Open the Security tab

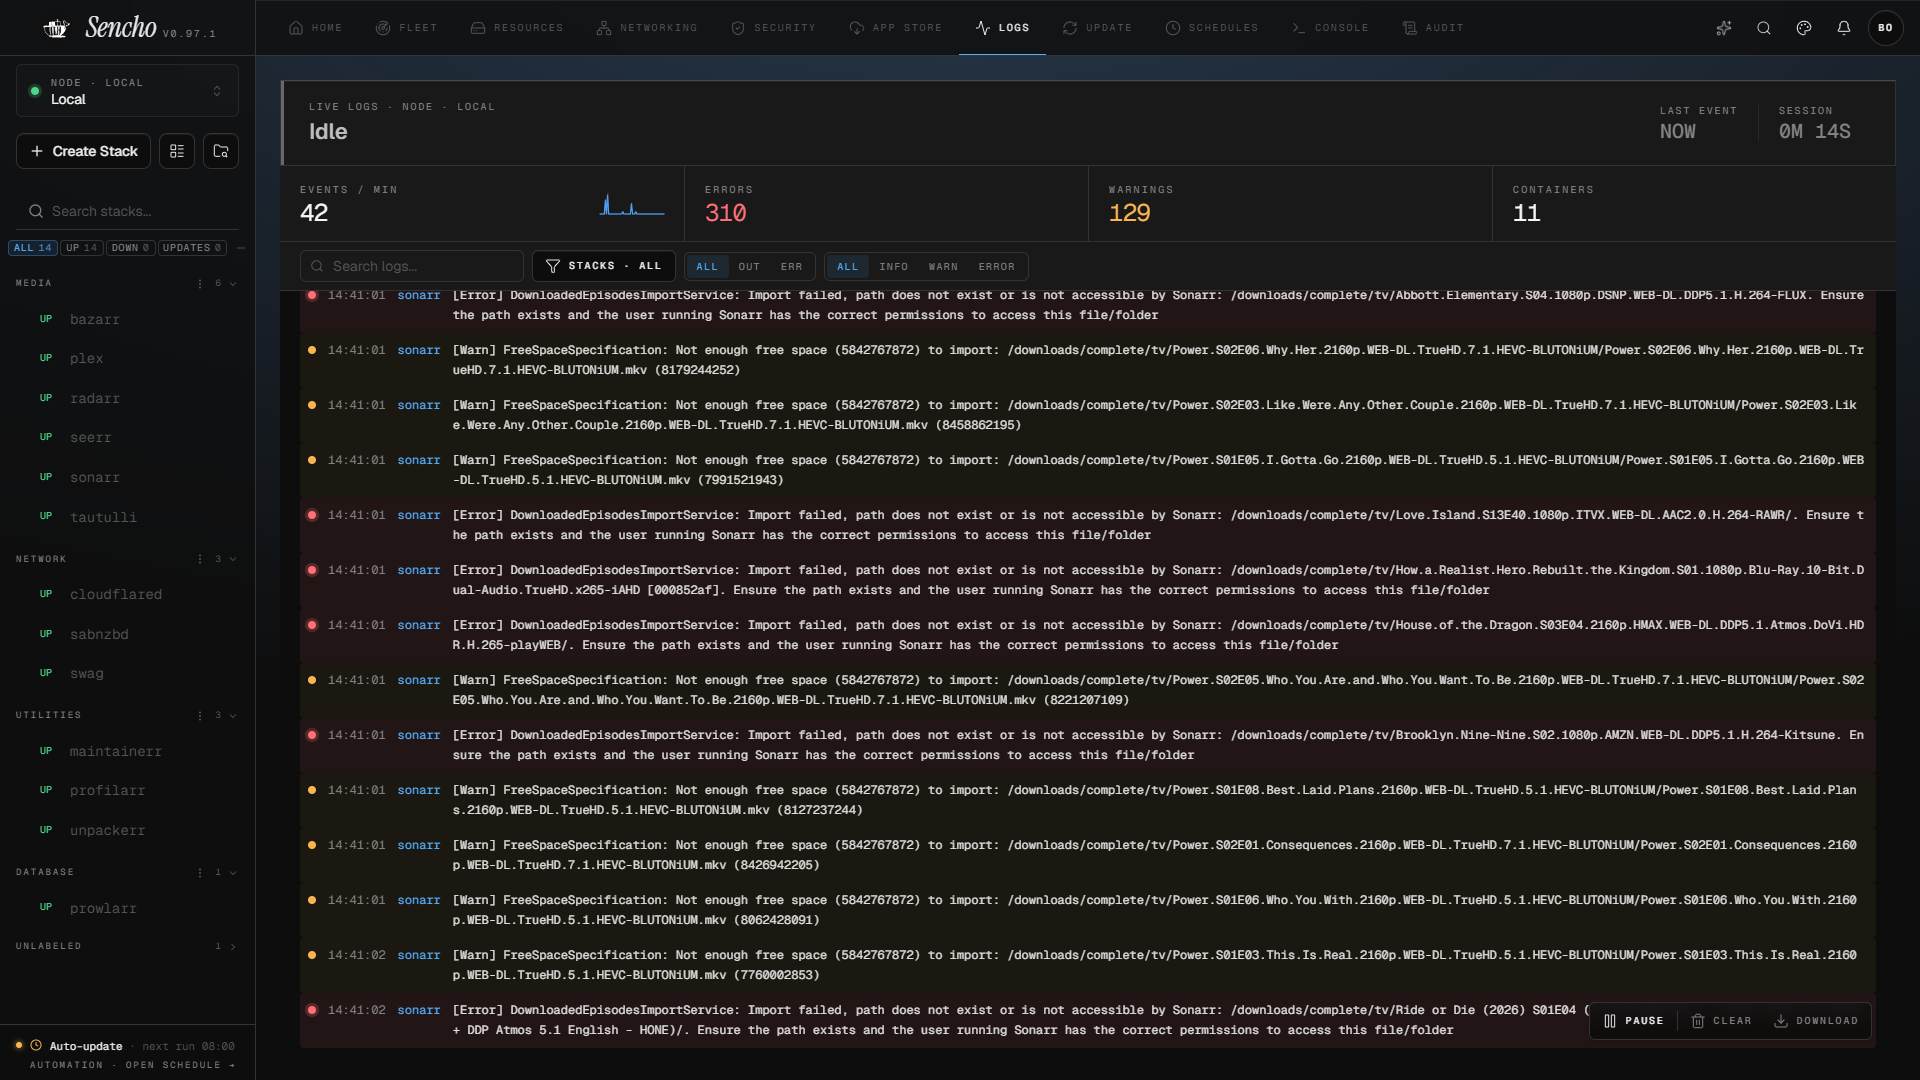(x=774, y=28)
